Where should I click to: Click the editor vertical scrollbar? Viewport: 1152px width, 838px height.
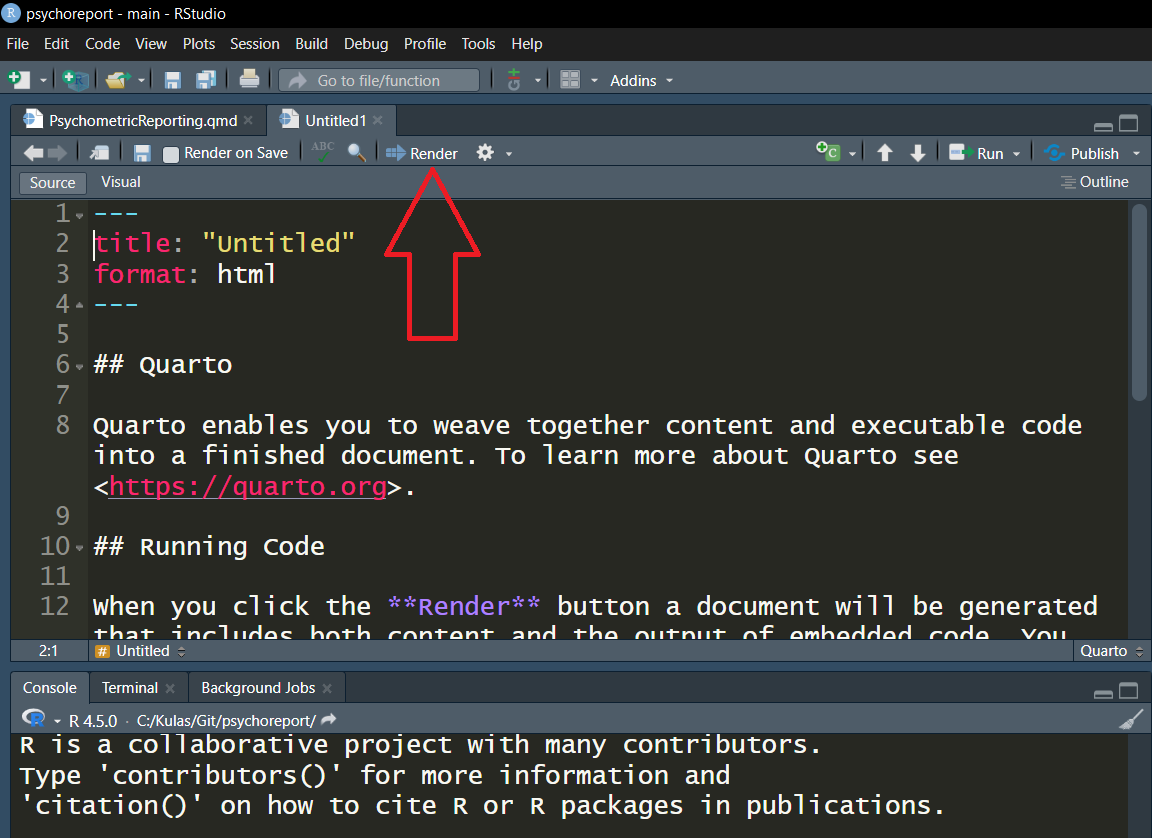1139,300
